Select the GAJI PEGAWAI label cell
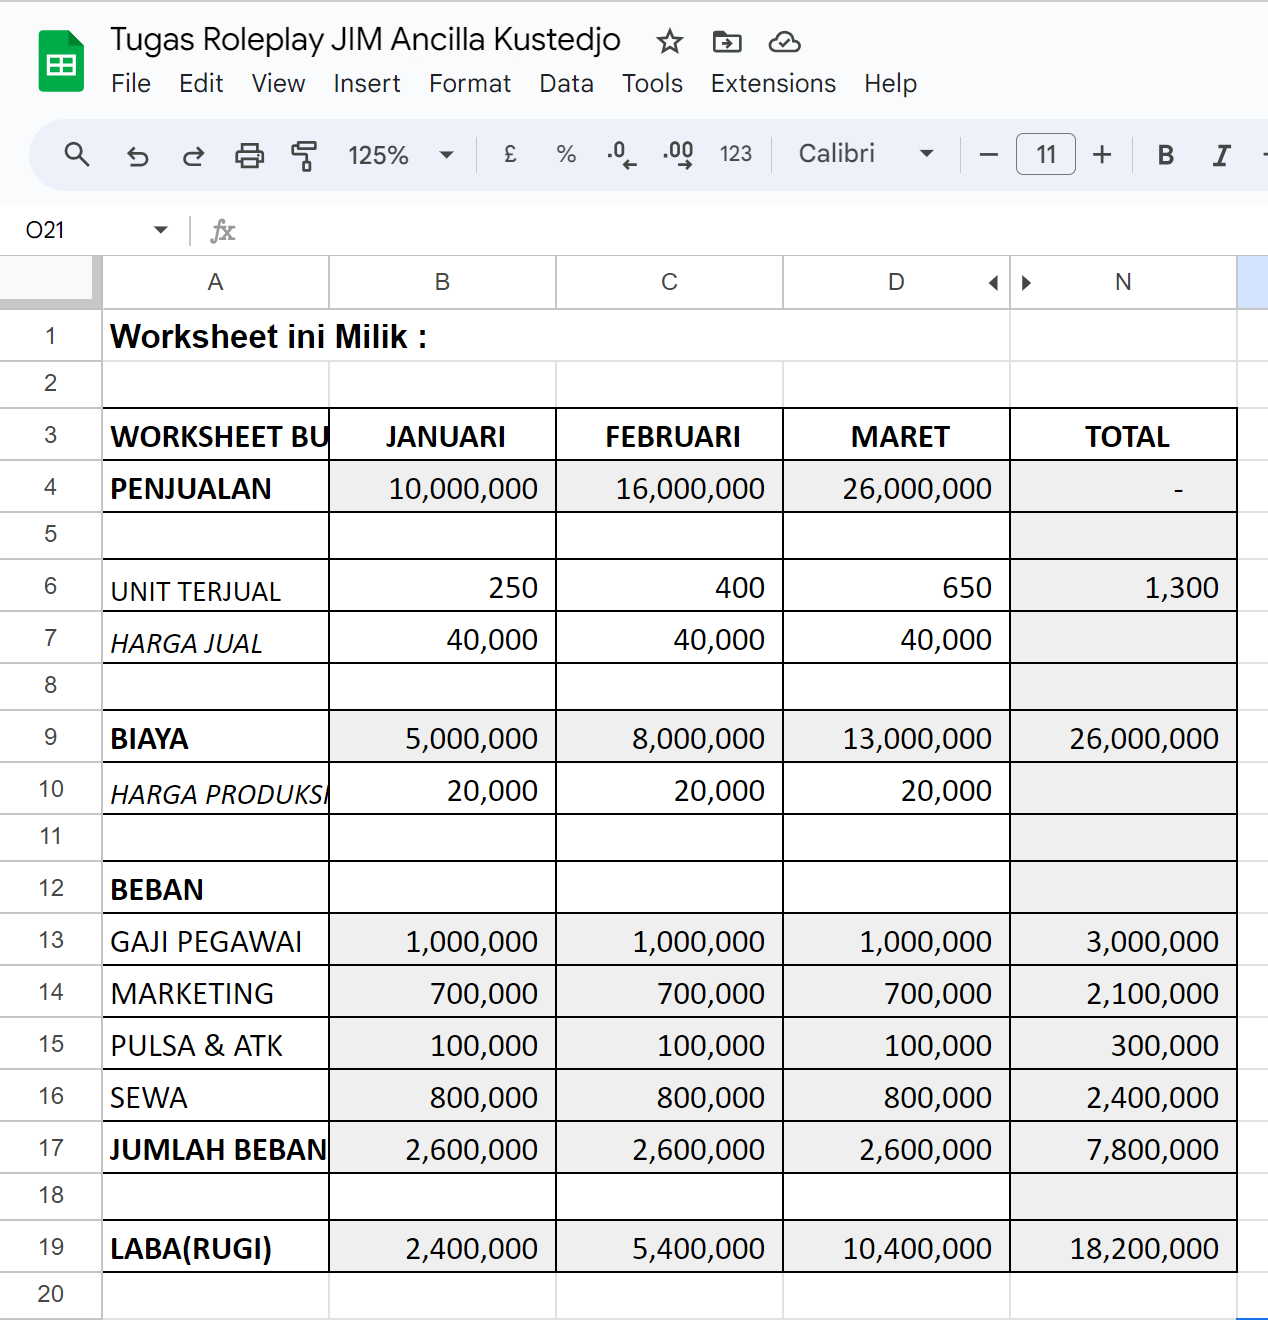 point(216,940)
